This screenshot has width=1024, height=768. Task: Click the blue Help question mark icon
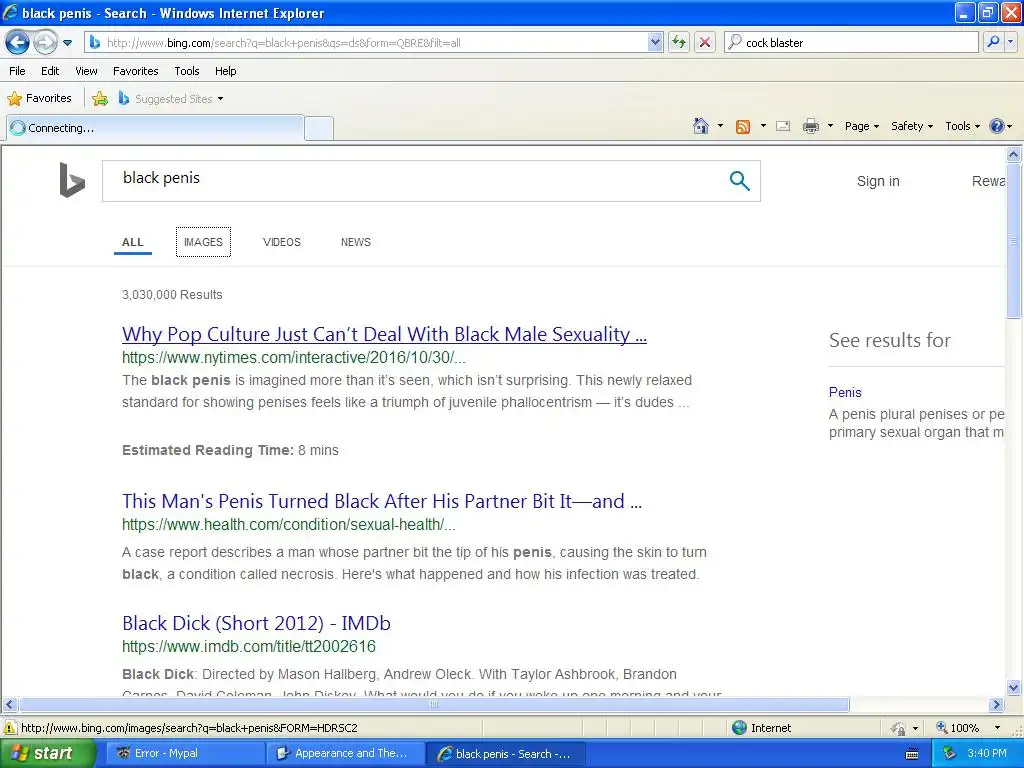(997, 126)
